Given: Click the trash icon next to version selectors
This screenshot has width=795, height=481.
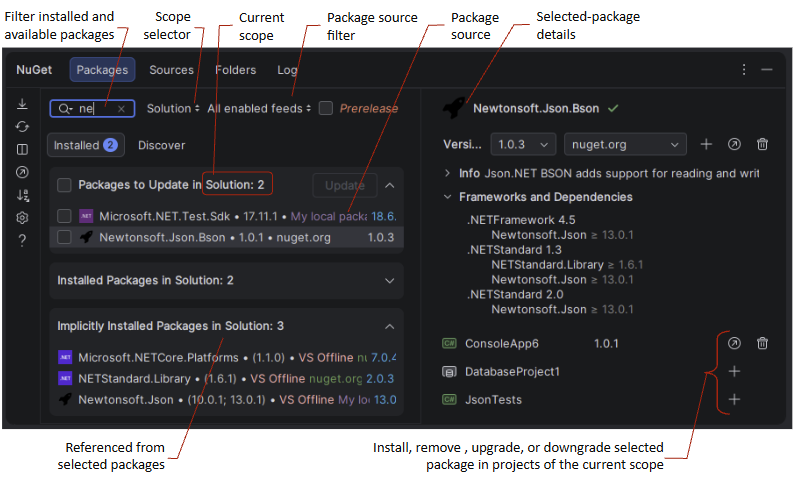Looking at the screenshot, I should (x=762, y=144).
